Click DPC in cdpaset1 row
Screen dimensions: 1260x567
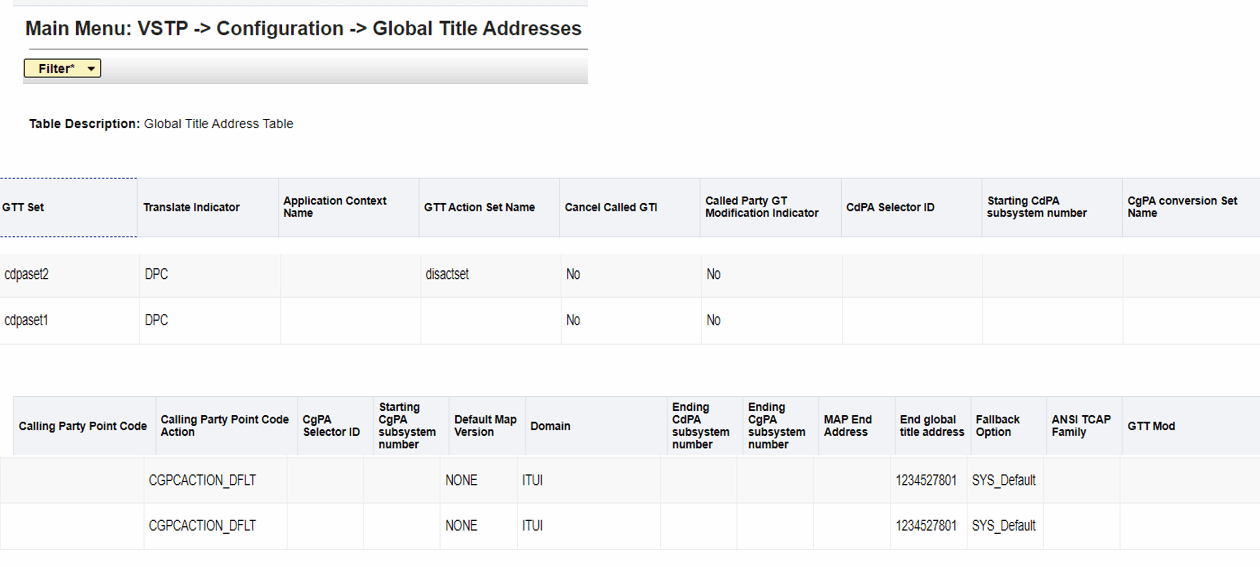point(157,320)
